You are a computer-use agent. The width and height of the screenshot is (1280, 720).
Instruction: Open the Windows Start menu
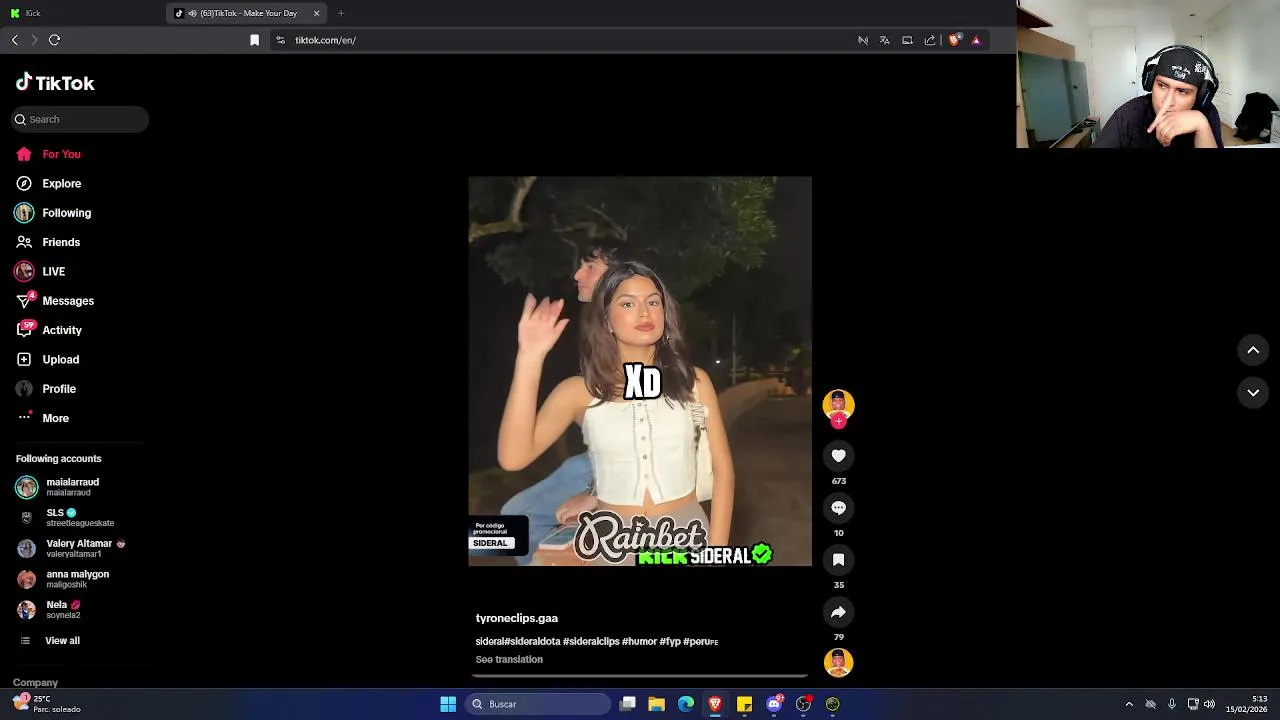448,704
